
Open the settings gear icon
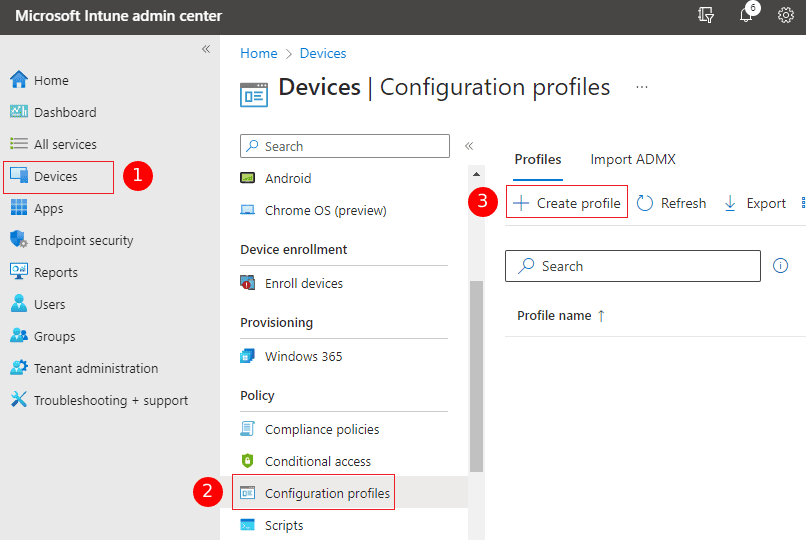point(786,16)
